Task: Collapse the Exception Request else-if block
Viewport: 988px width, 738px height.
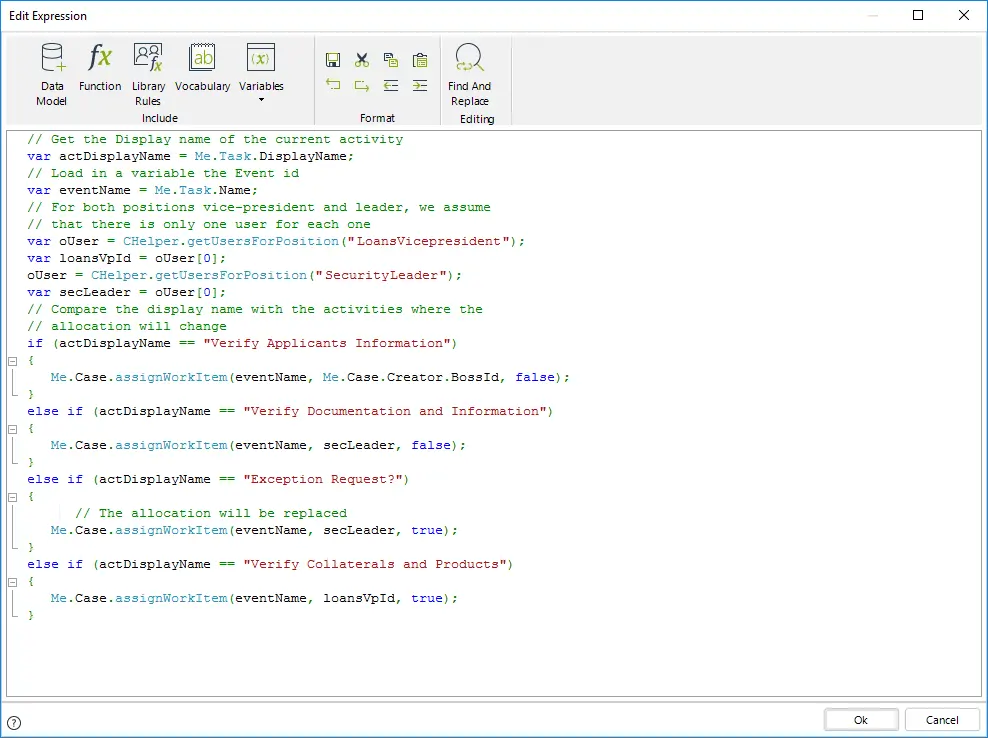Action: pos(12,497)
